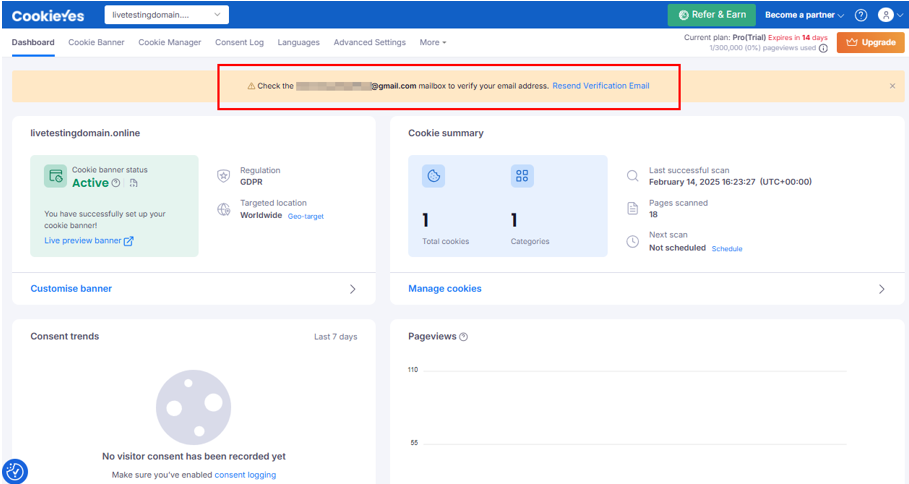The height and width of the screenshot is (484, 909).
Task: Open the livetestingdomain site selector dropdown
Action: pyautogui.click(x=166, y=15)
